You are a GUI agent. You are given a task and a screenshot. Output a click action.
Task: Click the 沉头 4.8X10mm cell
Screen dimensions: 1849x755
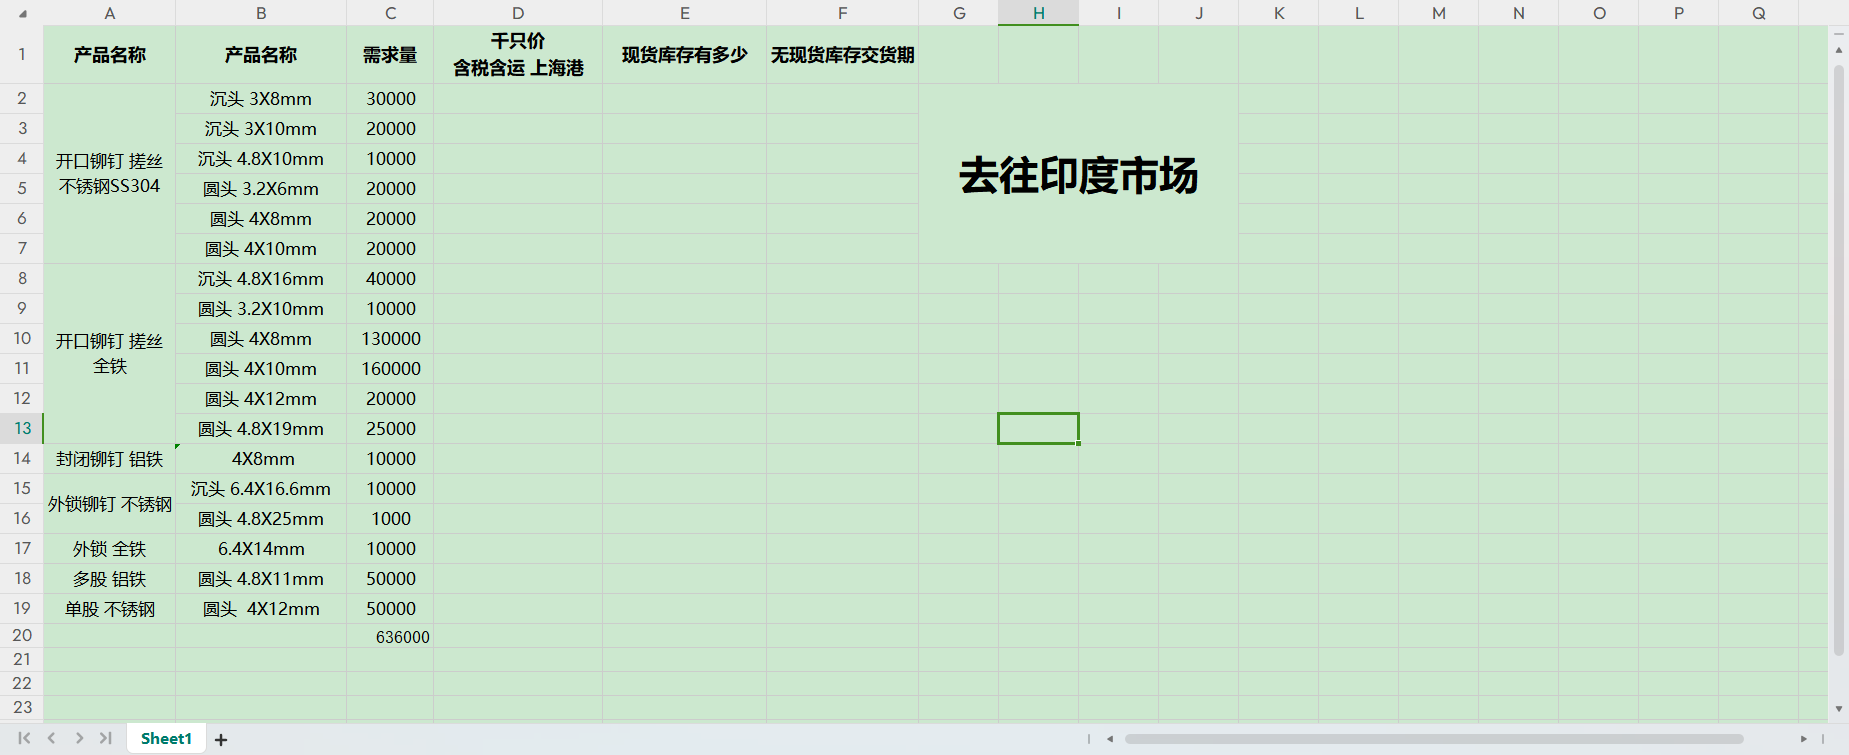pyautogui.click(x=261, y=159)
